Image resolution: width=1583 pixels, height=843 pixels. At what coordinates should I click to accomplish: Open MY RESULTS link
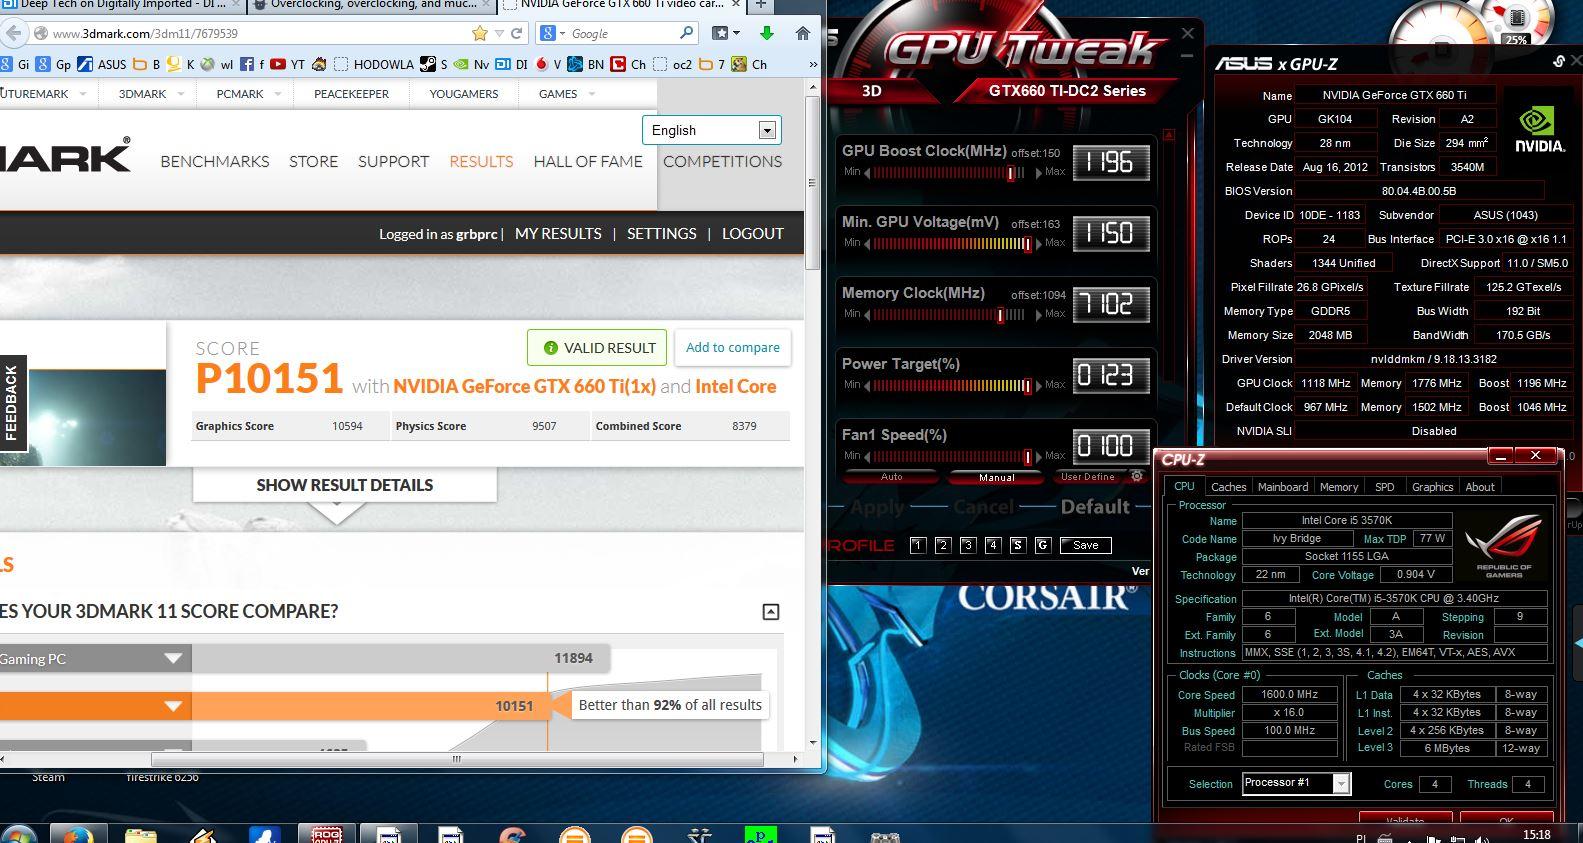[558, 234]
